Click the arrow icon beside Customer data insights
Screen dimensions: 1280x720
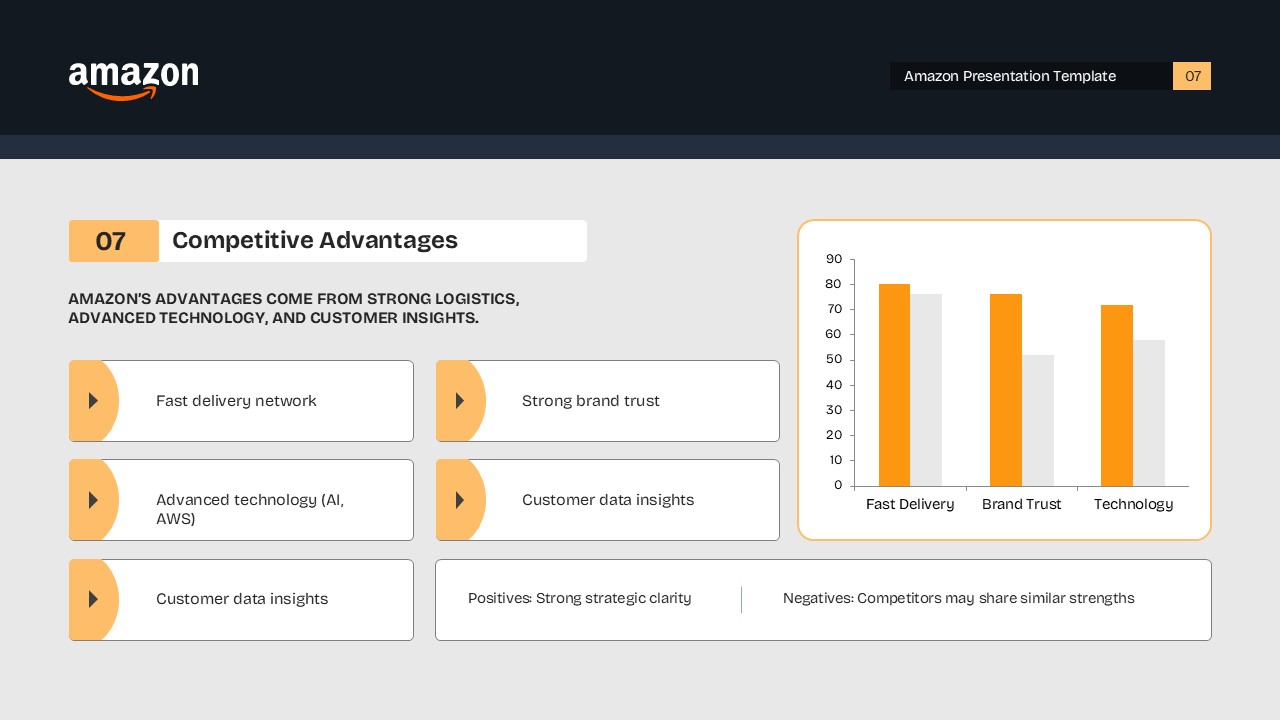point(460,500)
